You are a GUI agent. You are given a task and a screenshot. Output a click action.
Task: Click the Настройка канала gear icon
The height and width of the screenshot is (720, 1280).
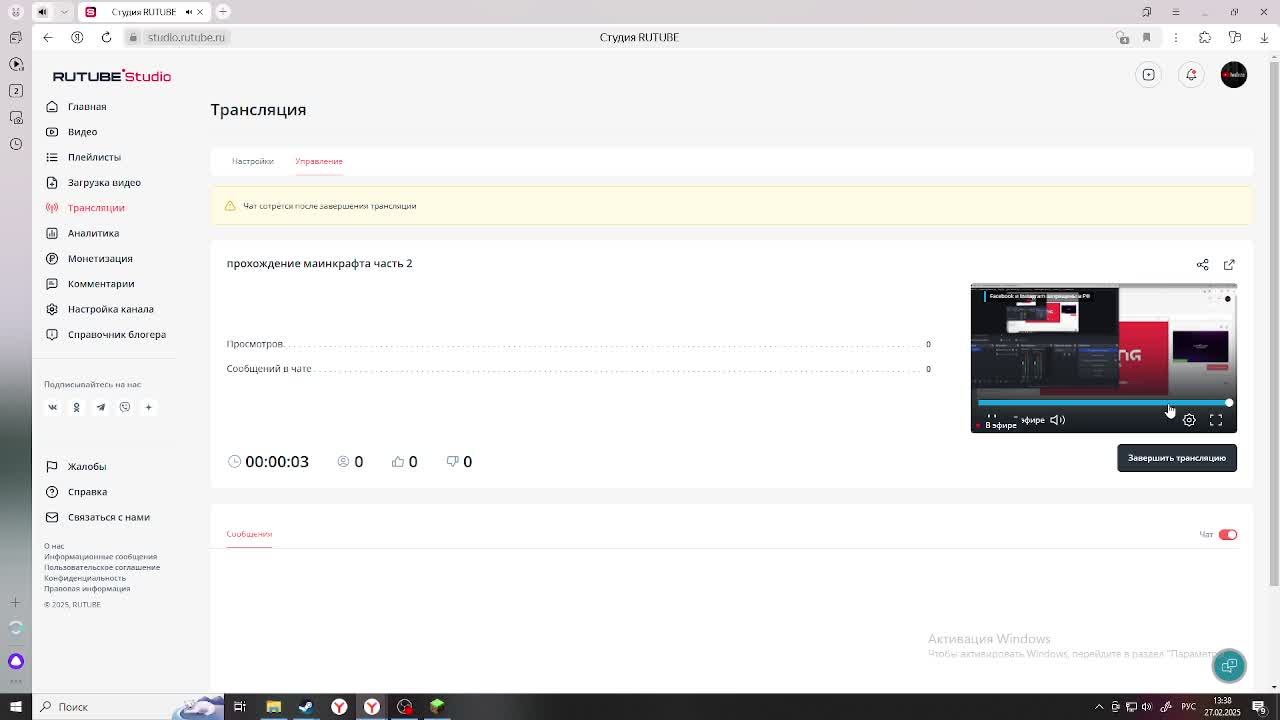(52, 309)
